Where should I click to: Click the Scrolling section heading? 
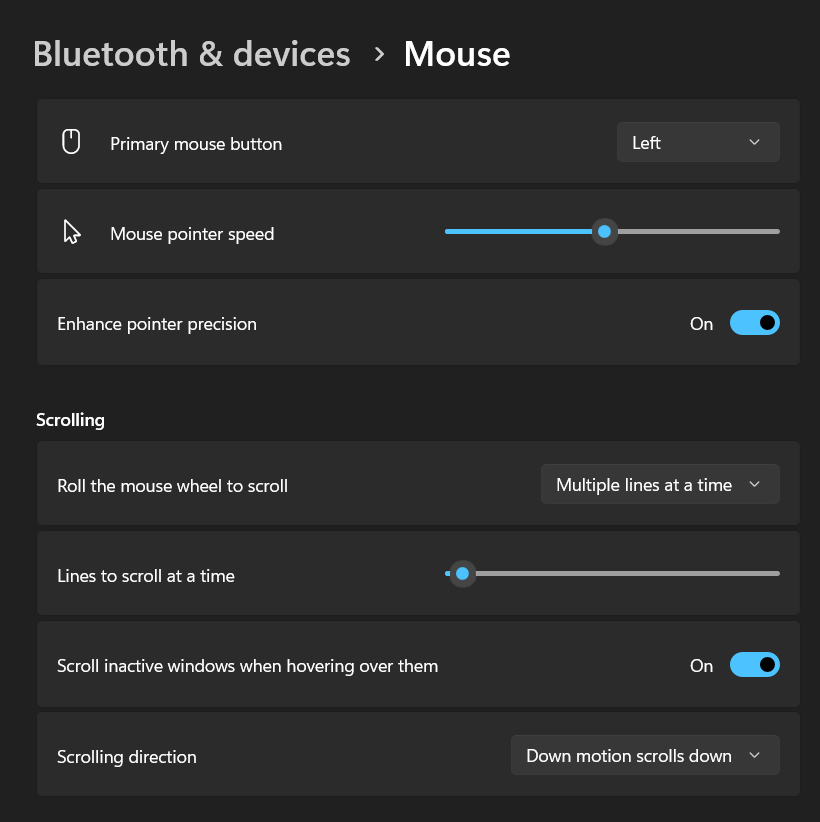[70, 420]
